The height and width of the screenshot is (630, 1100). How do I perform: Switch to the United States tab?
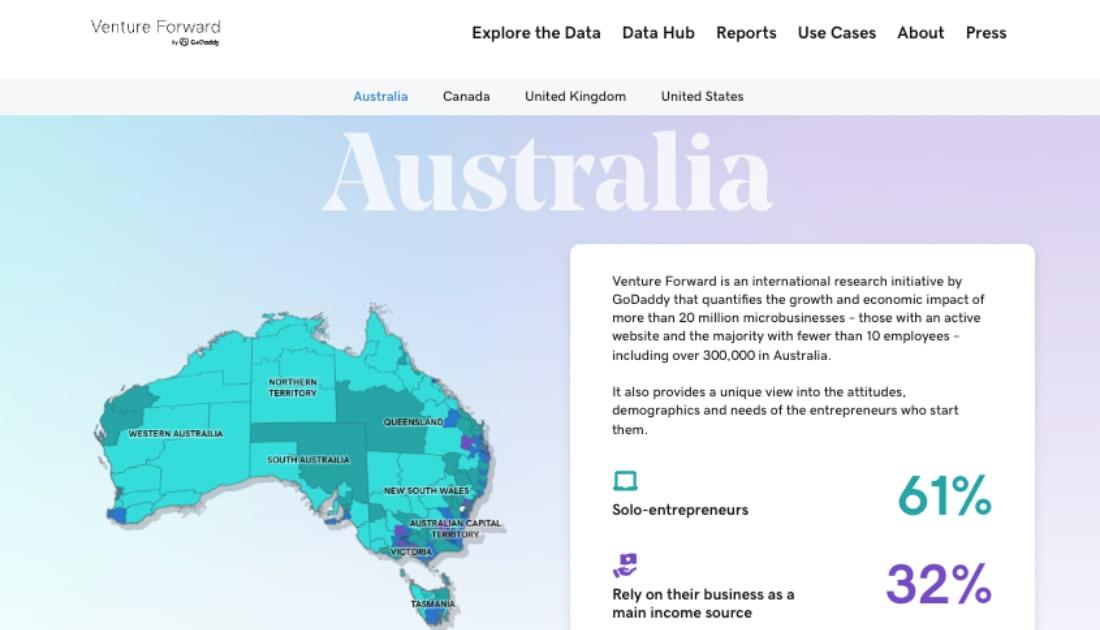(x=702, y=97)
